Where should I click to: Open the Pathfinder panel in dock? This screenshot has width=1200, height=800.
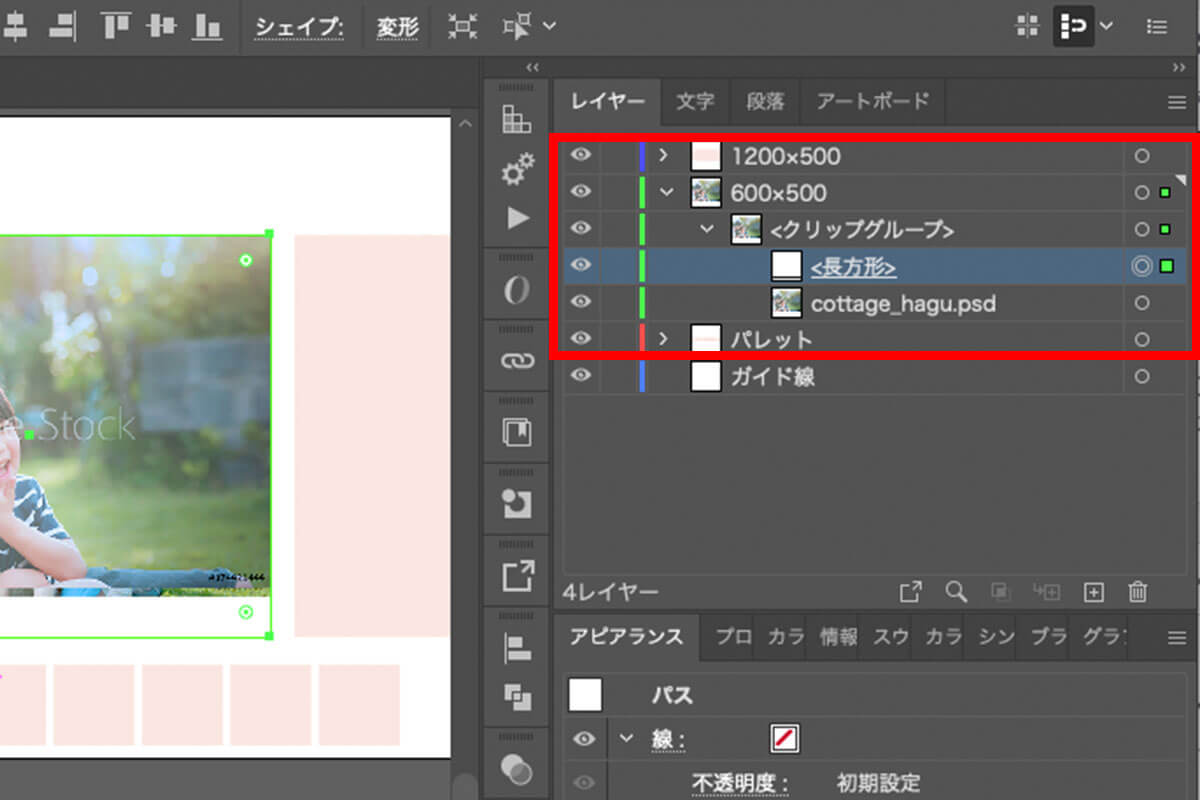point(517,696)
